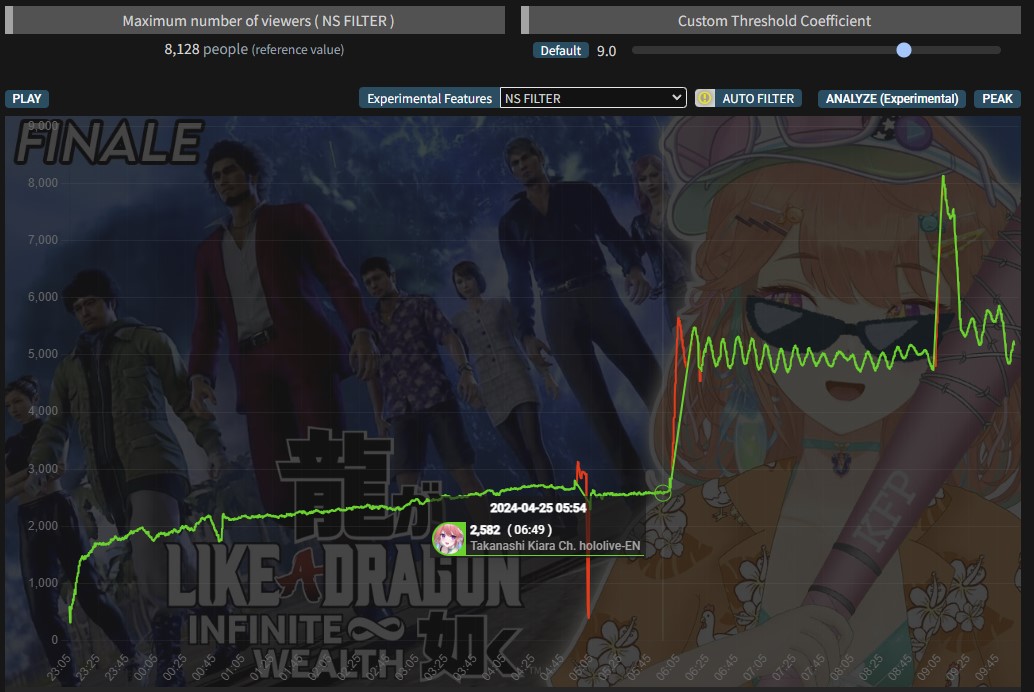Click the Custom Threshold Coefficient header
1034x692 pixels.
(x=774, y=20)
